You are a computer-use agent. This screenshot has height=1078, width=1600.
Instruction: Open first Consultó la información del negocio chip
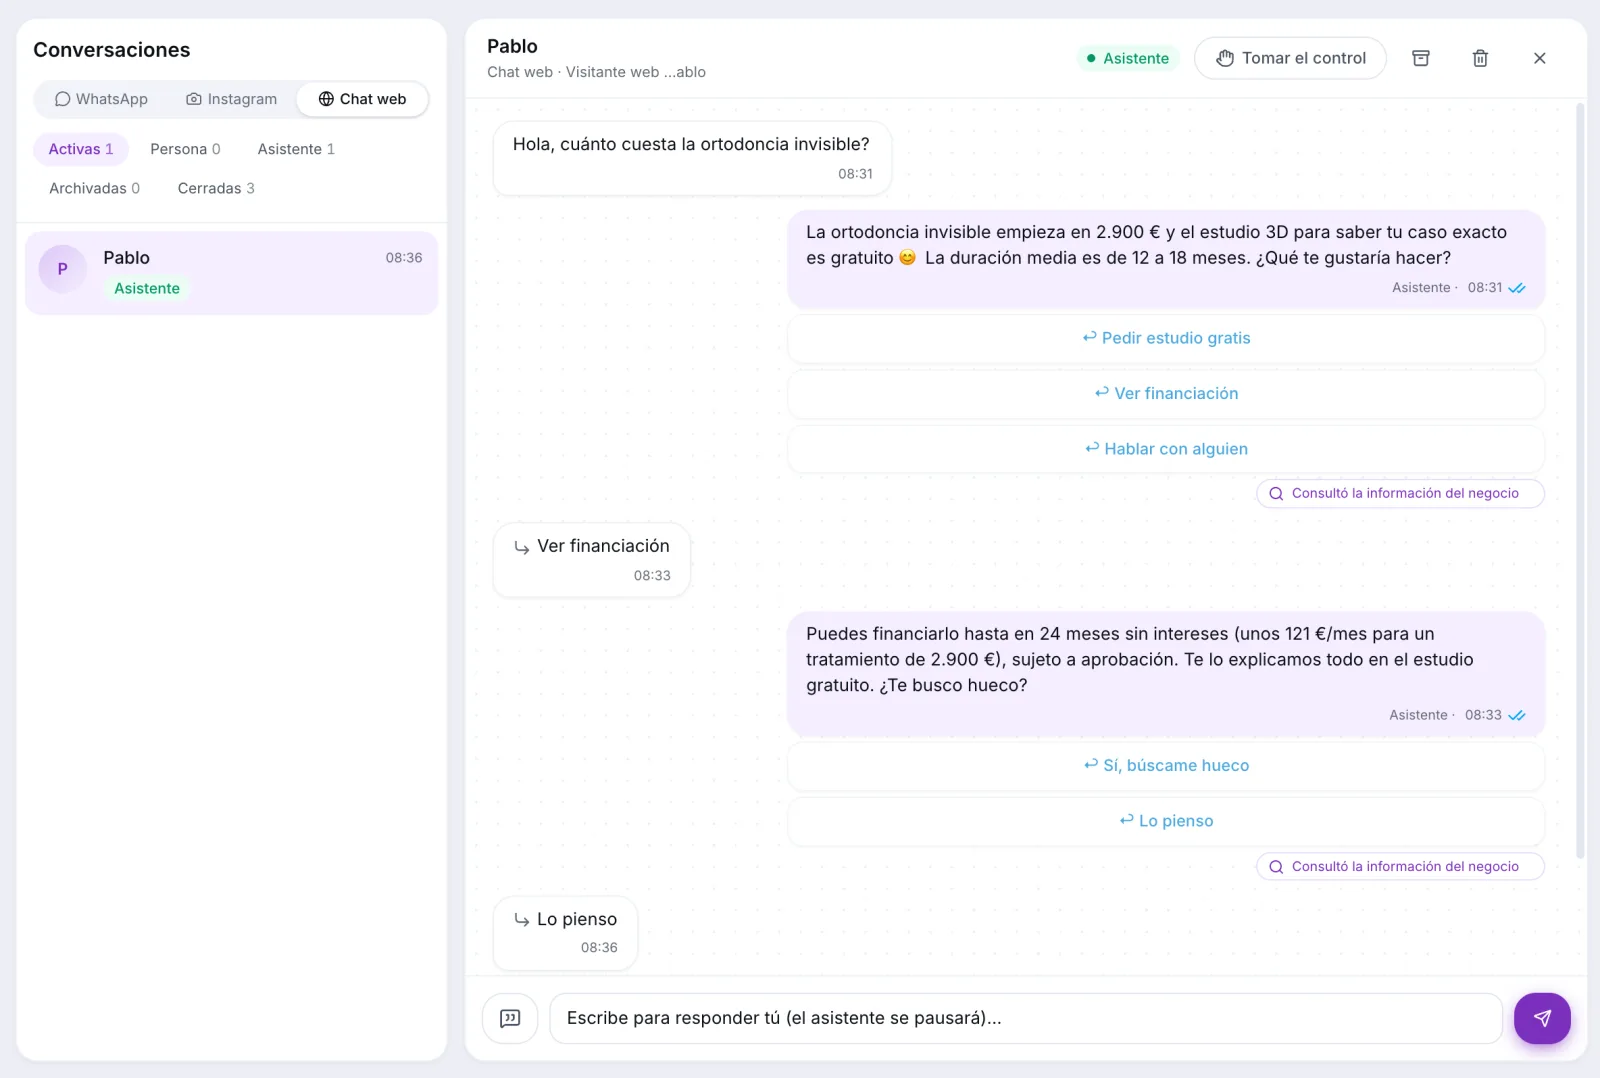click(1400, 493)
